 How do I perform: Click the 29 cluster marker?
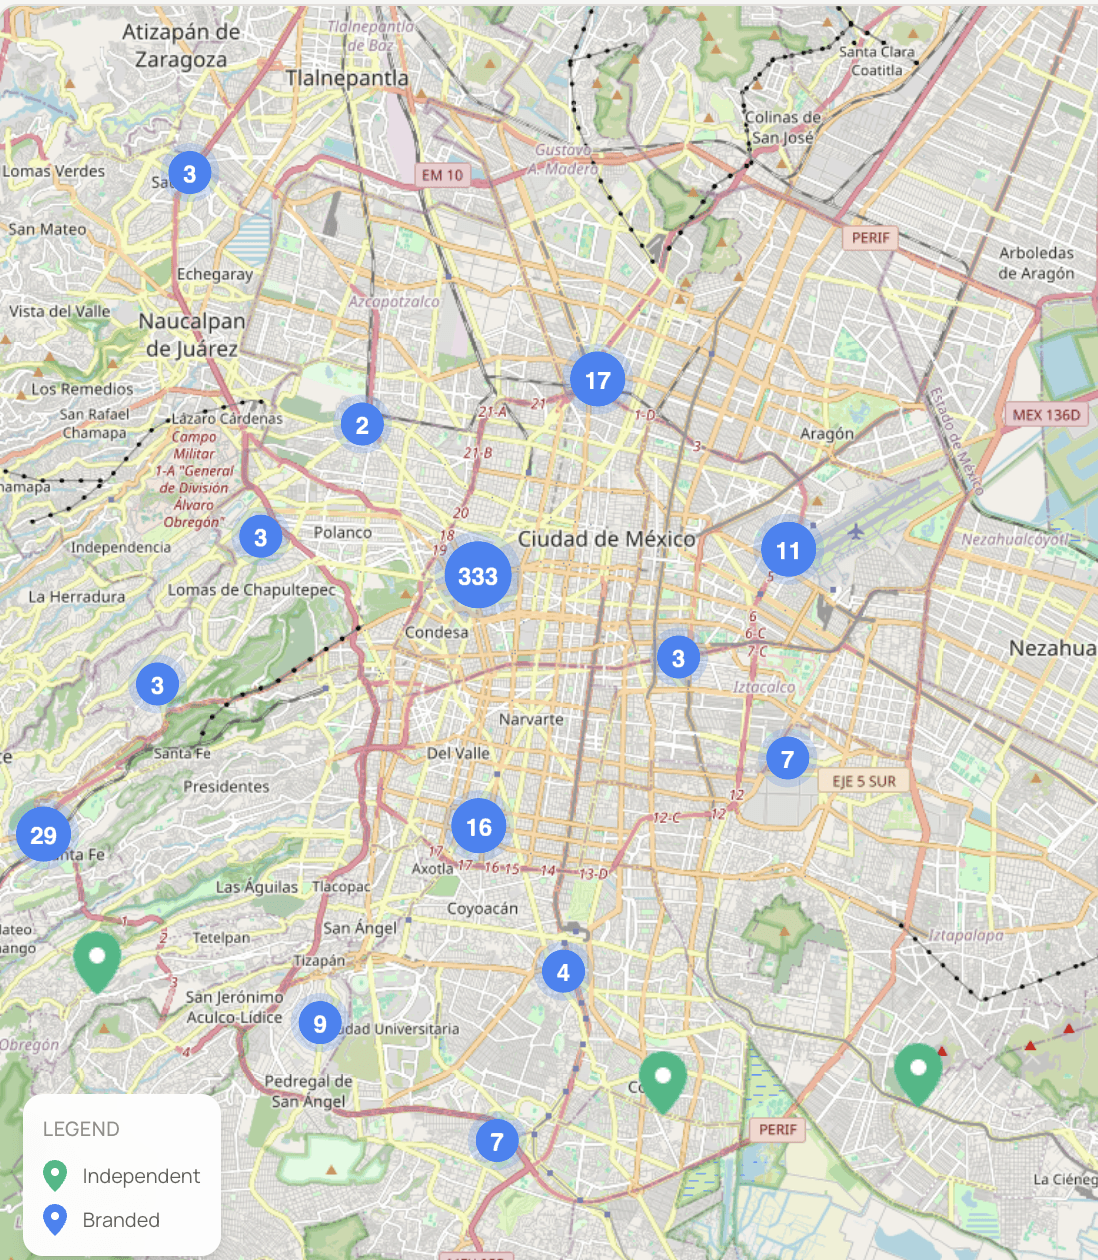point(43,835)
